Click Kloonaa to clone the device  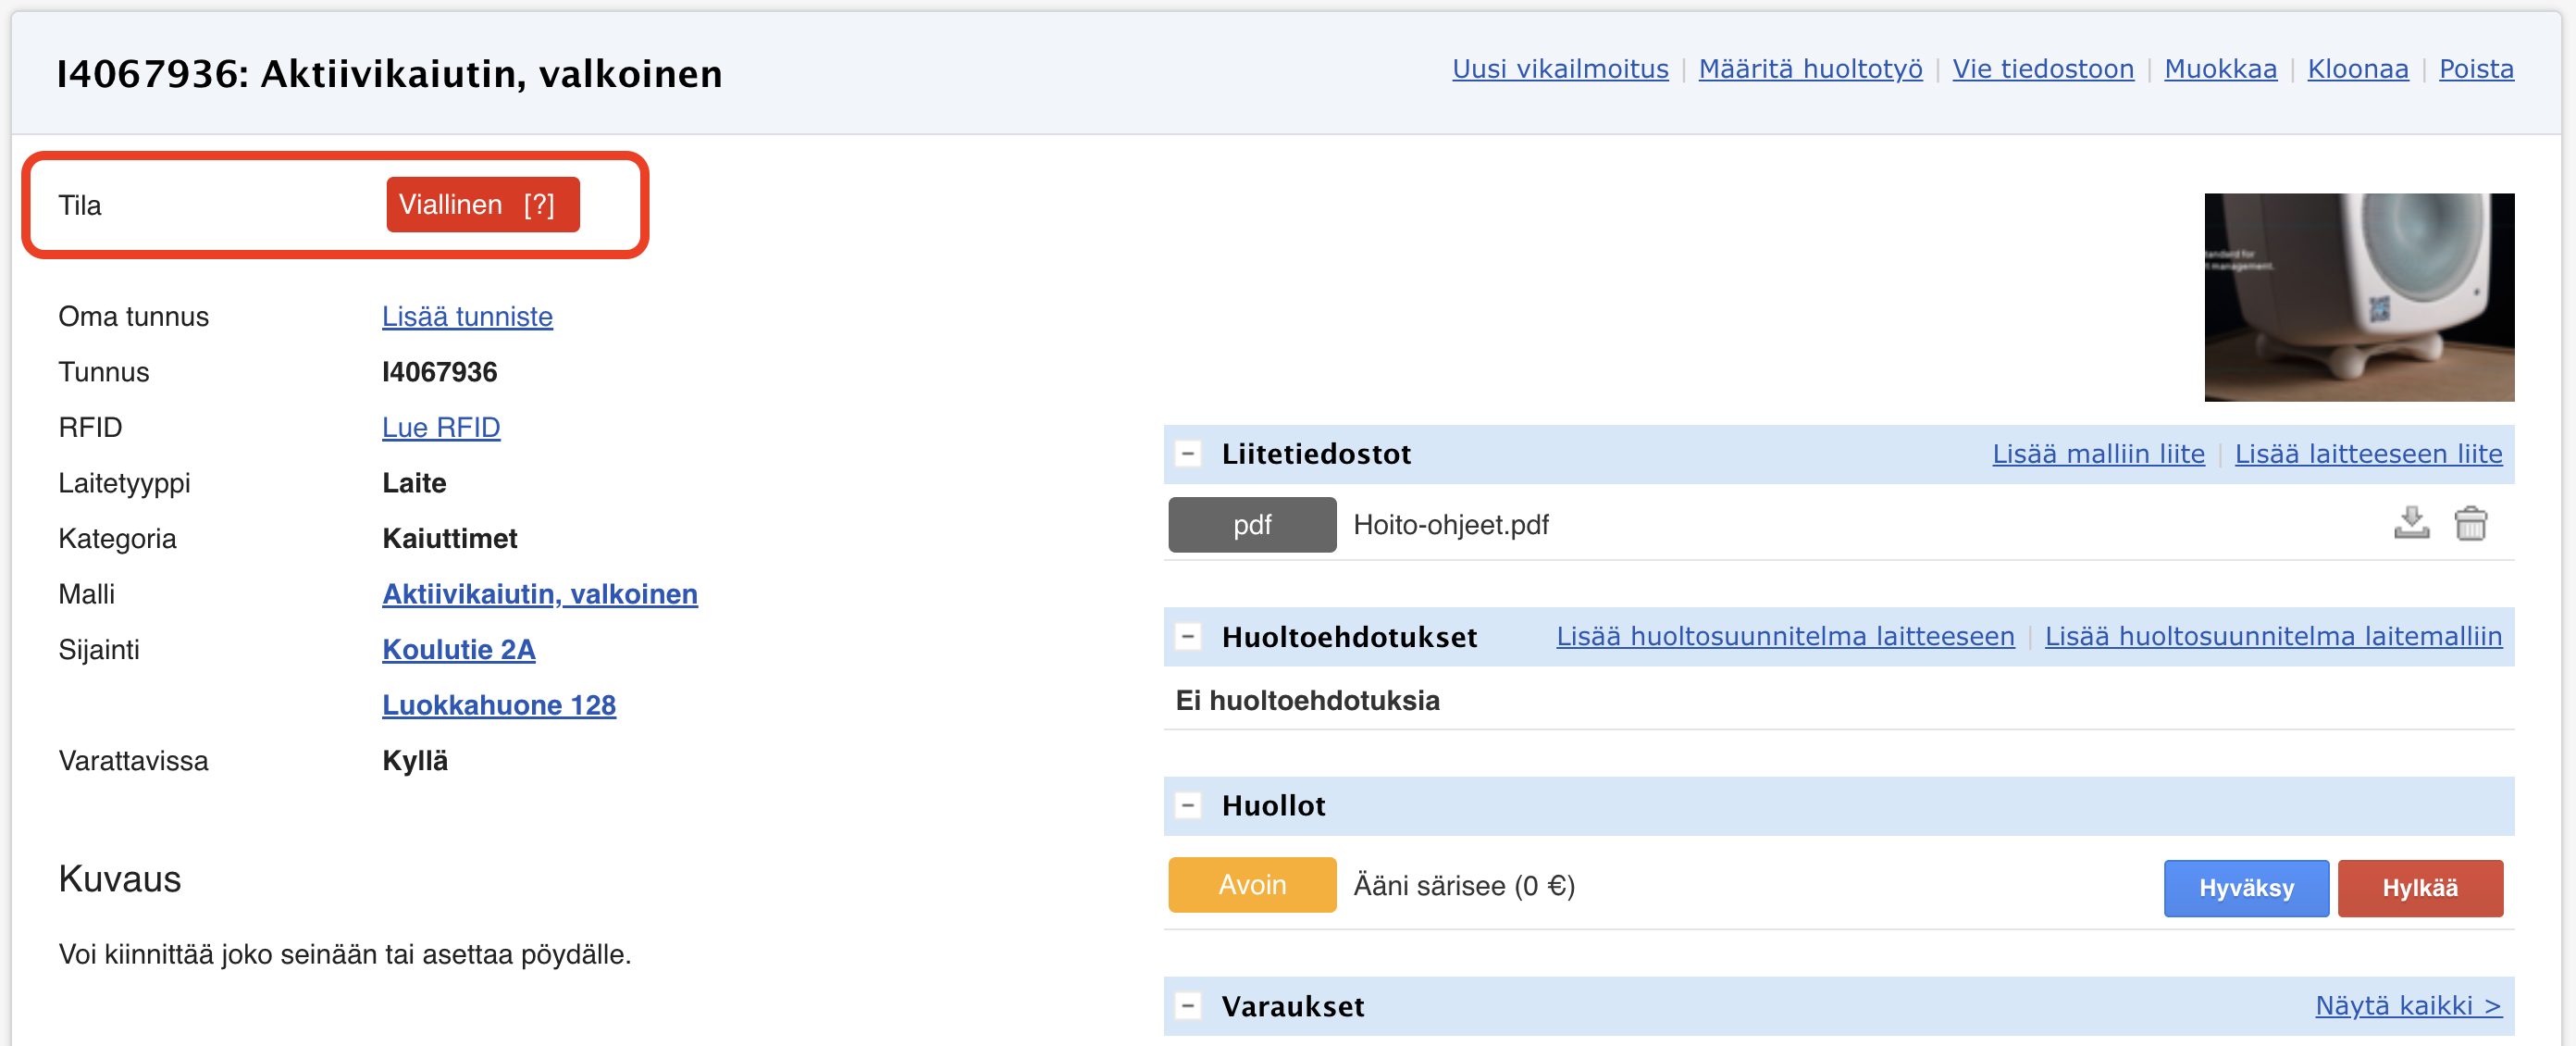coord(2357,69)
